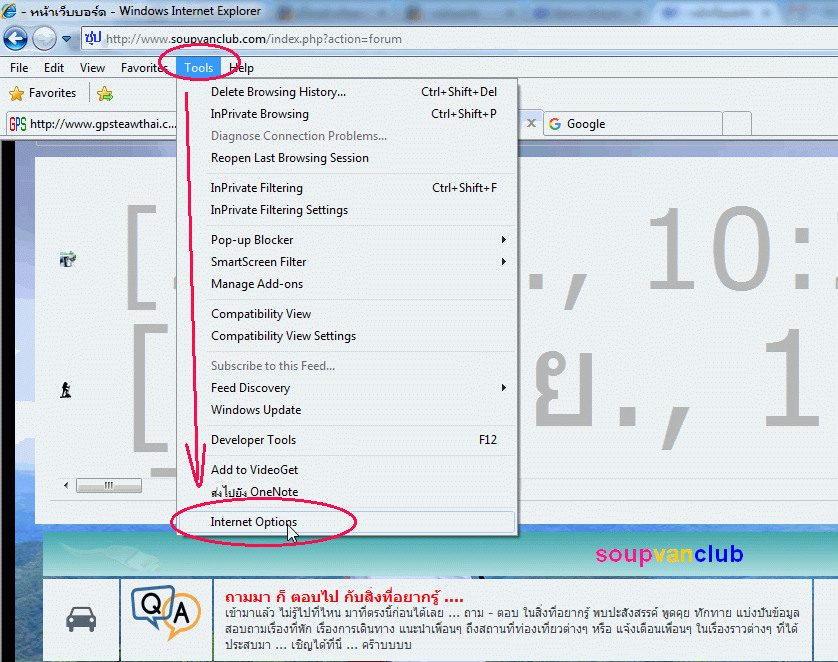This screenshot has width=838, height=662.
Task: Toggle Compatibility View
Action: [347, 314]
